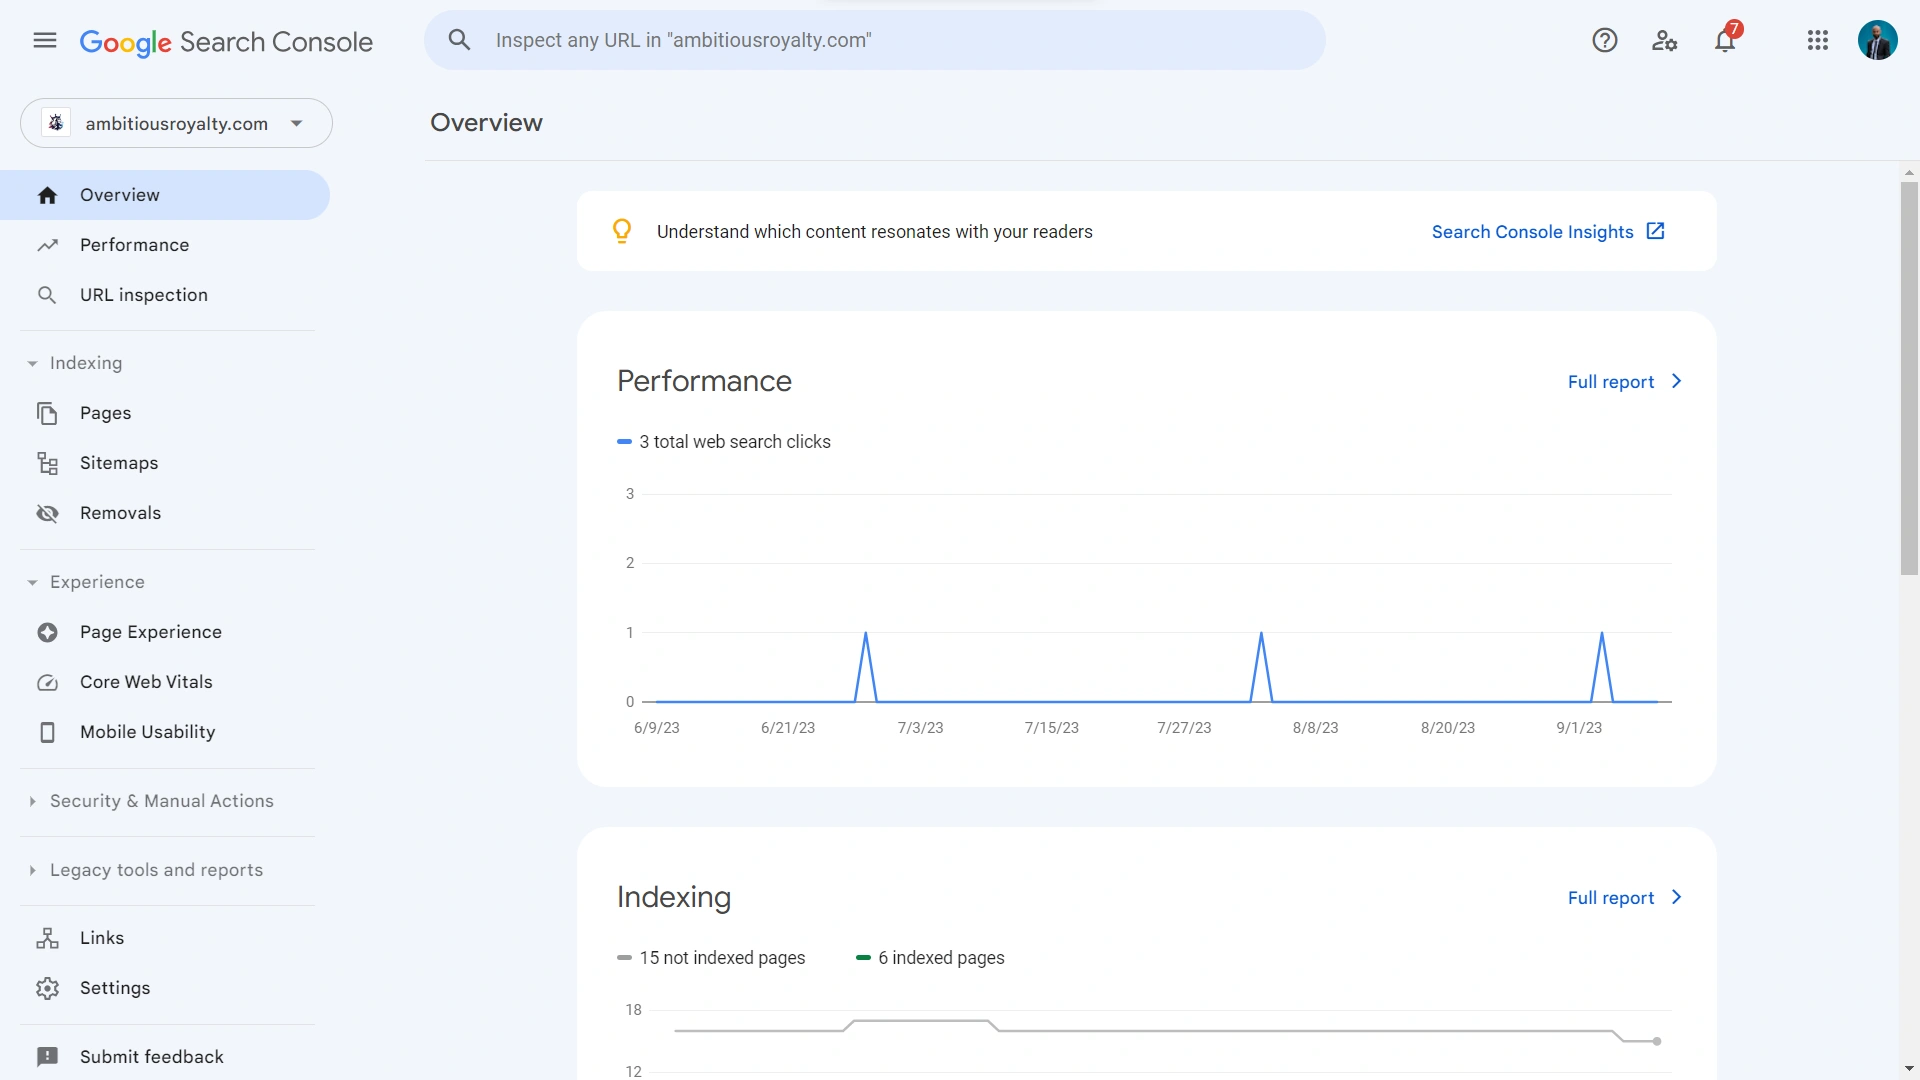This screenshot has height=1080, width=1920.
Task: Open the Pages indexing report
Action: (105, 412)
